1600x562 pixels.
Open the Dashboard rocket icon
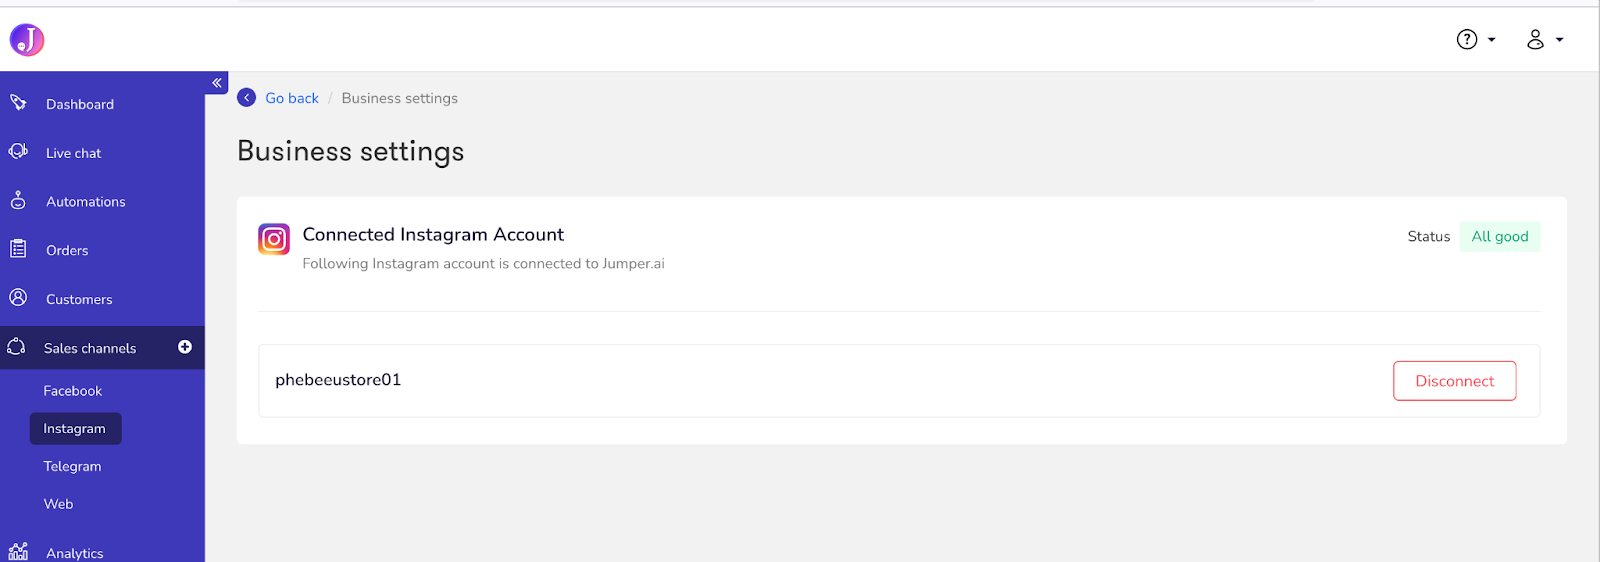18,103
